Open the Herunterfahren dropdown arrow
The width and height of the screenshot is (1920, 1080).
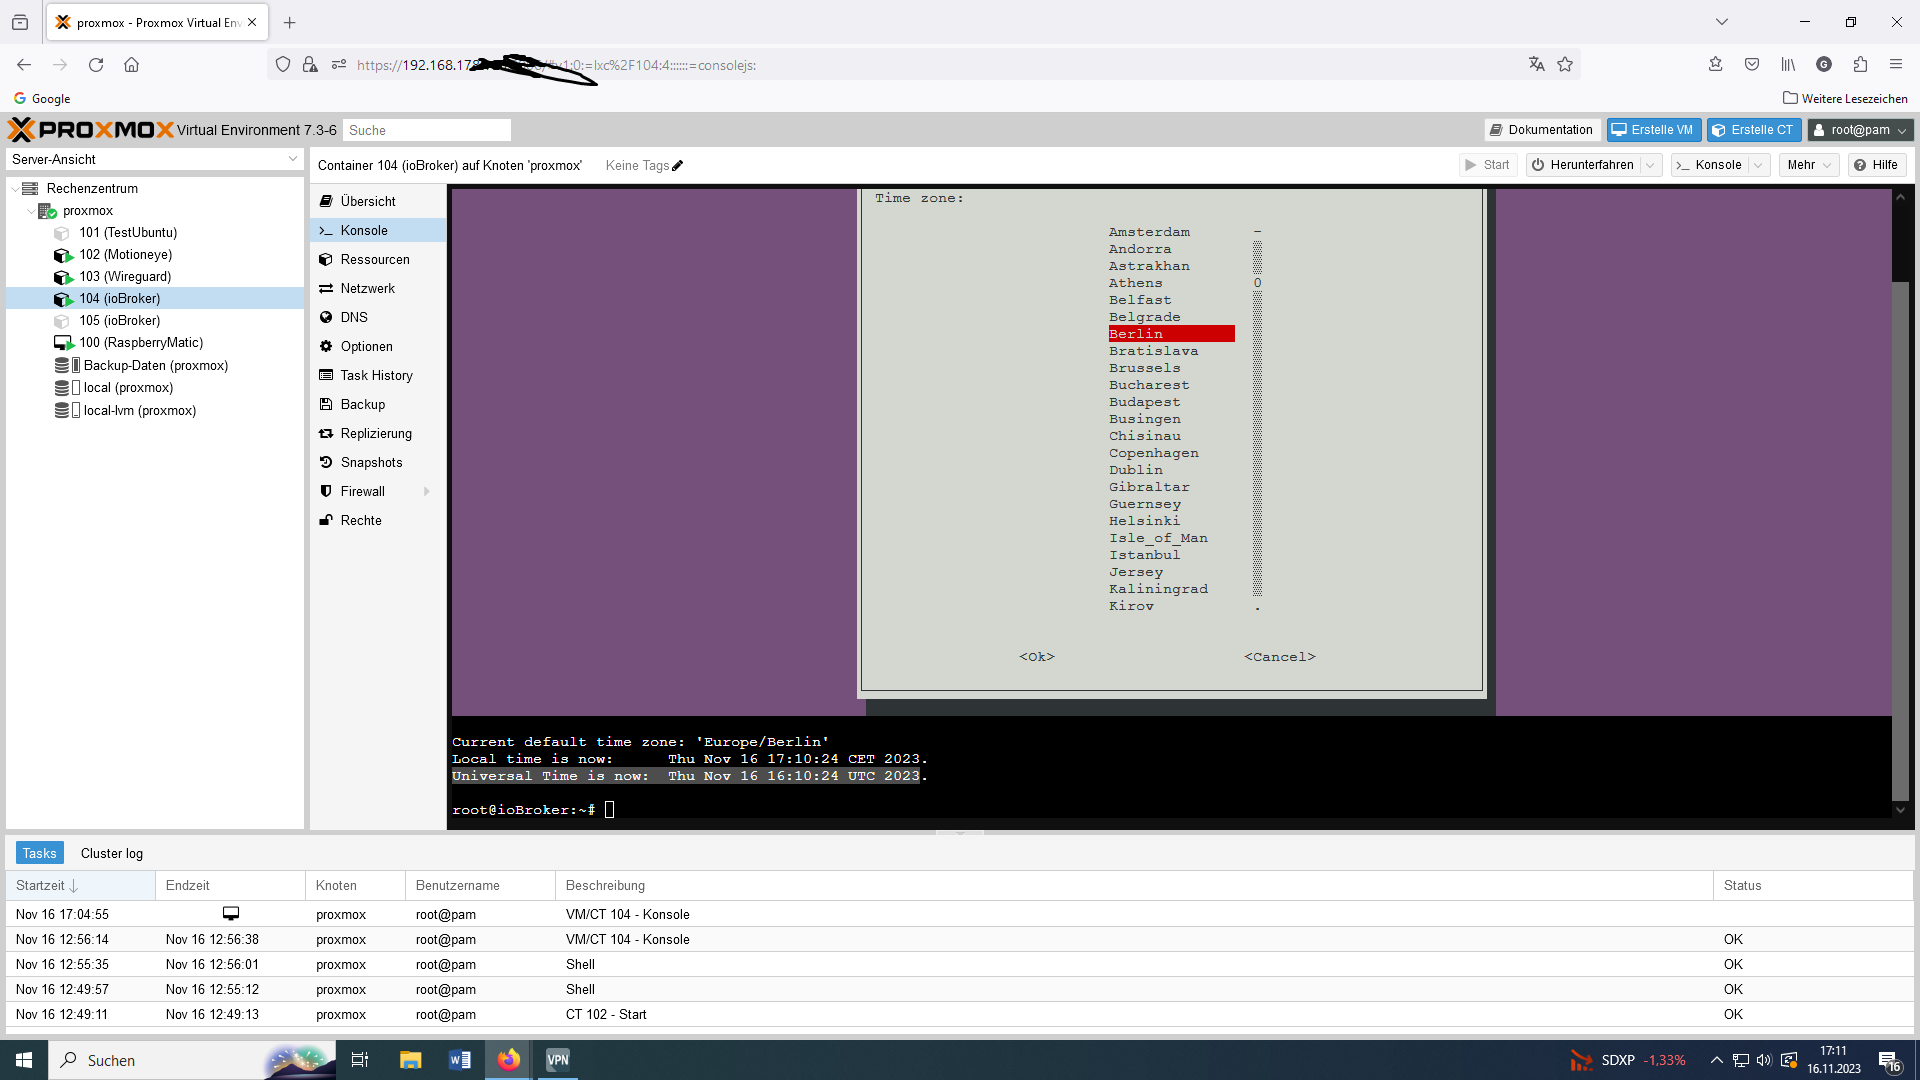click(1652, 165)
